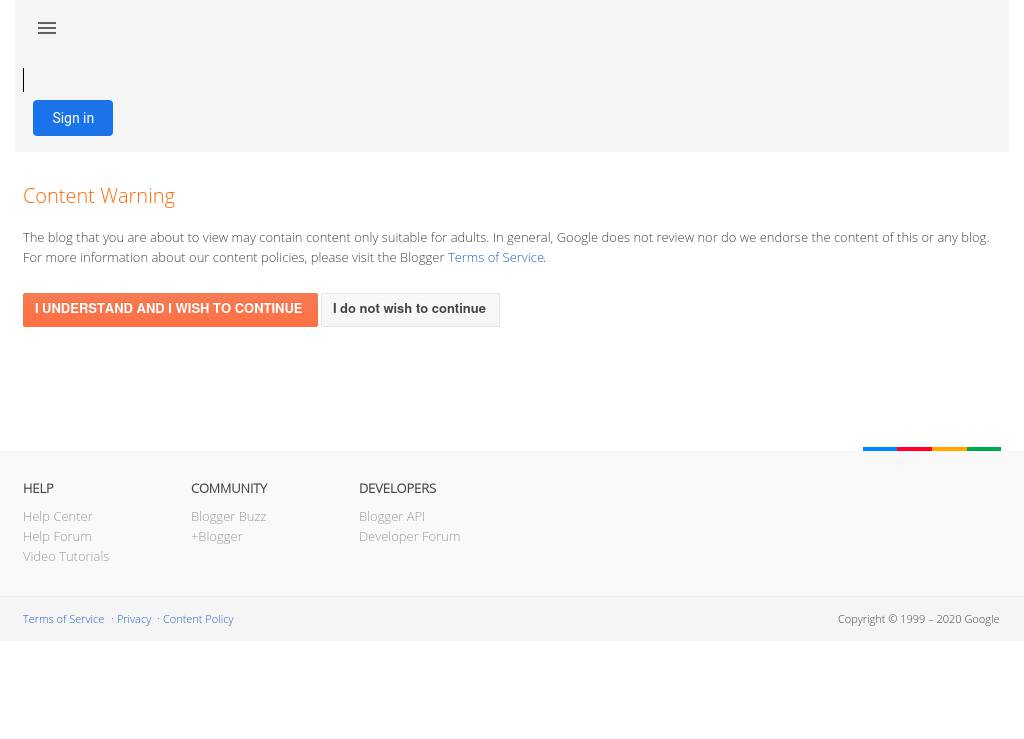Click the Sign in button
This screenshot has width=1024, height=739.
[73, 118]
